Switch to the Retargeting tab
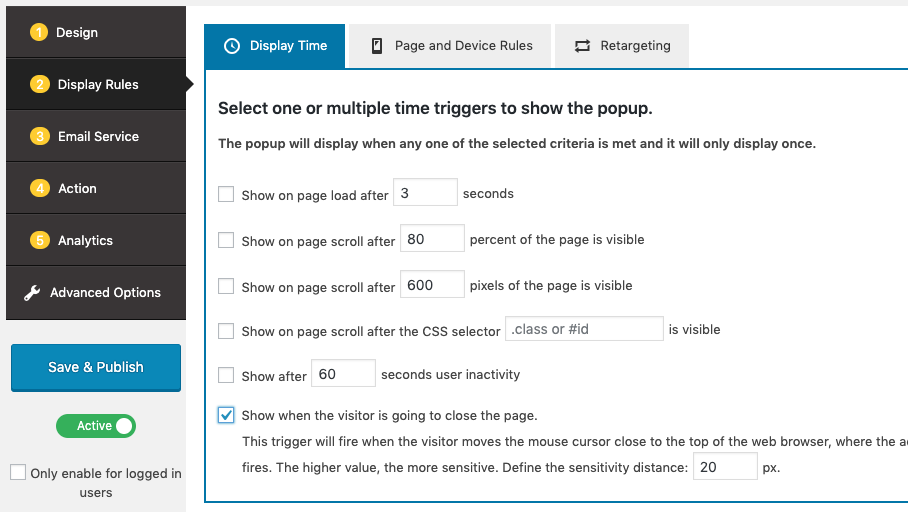This screenshot has height=512, width=908. 622,46
